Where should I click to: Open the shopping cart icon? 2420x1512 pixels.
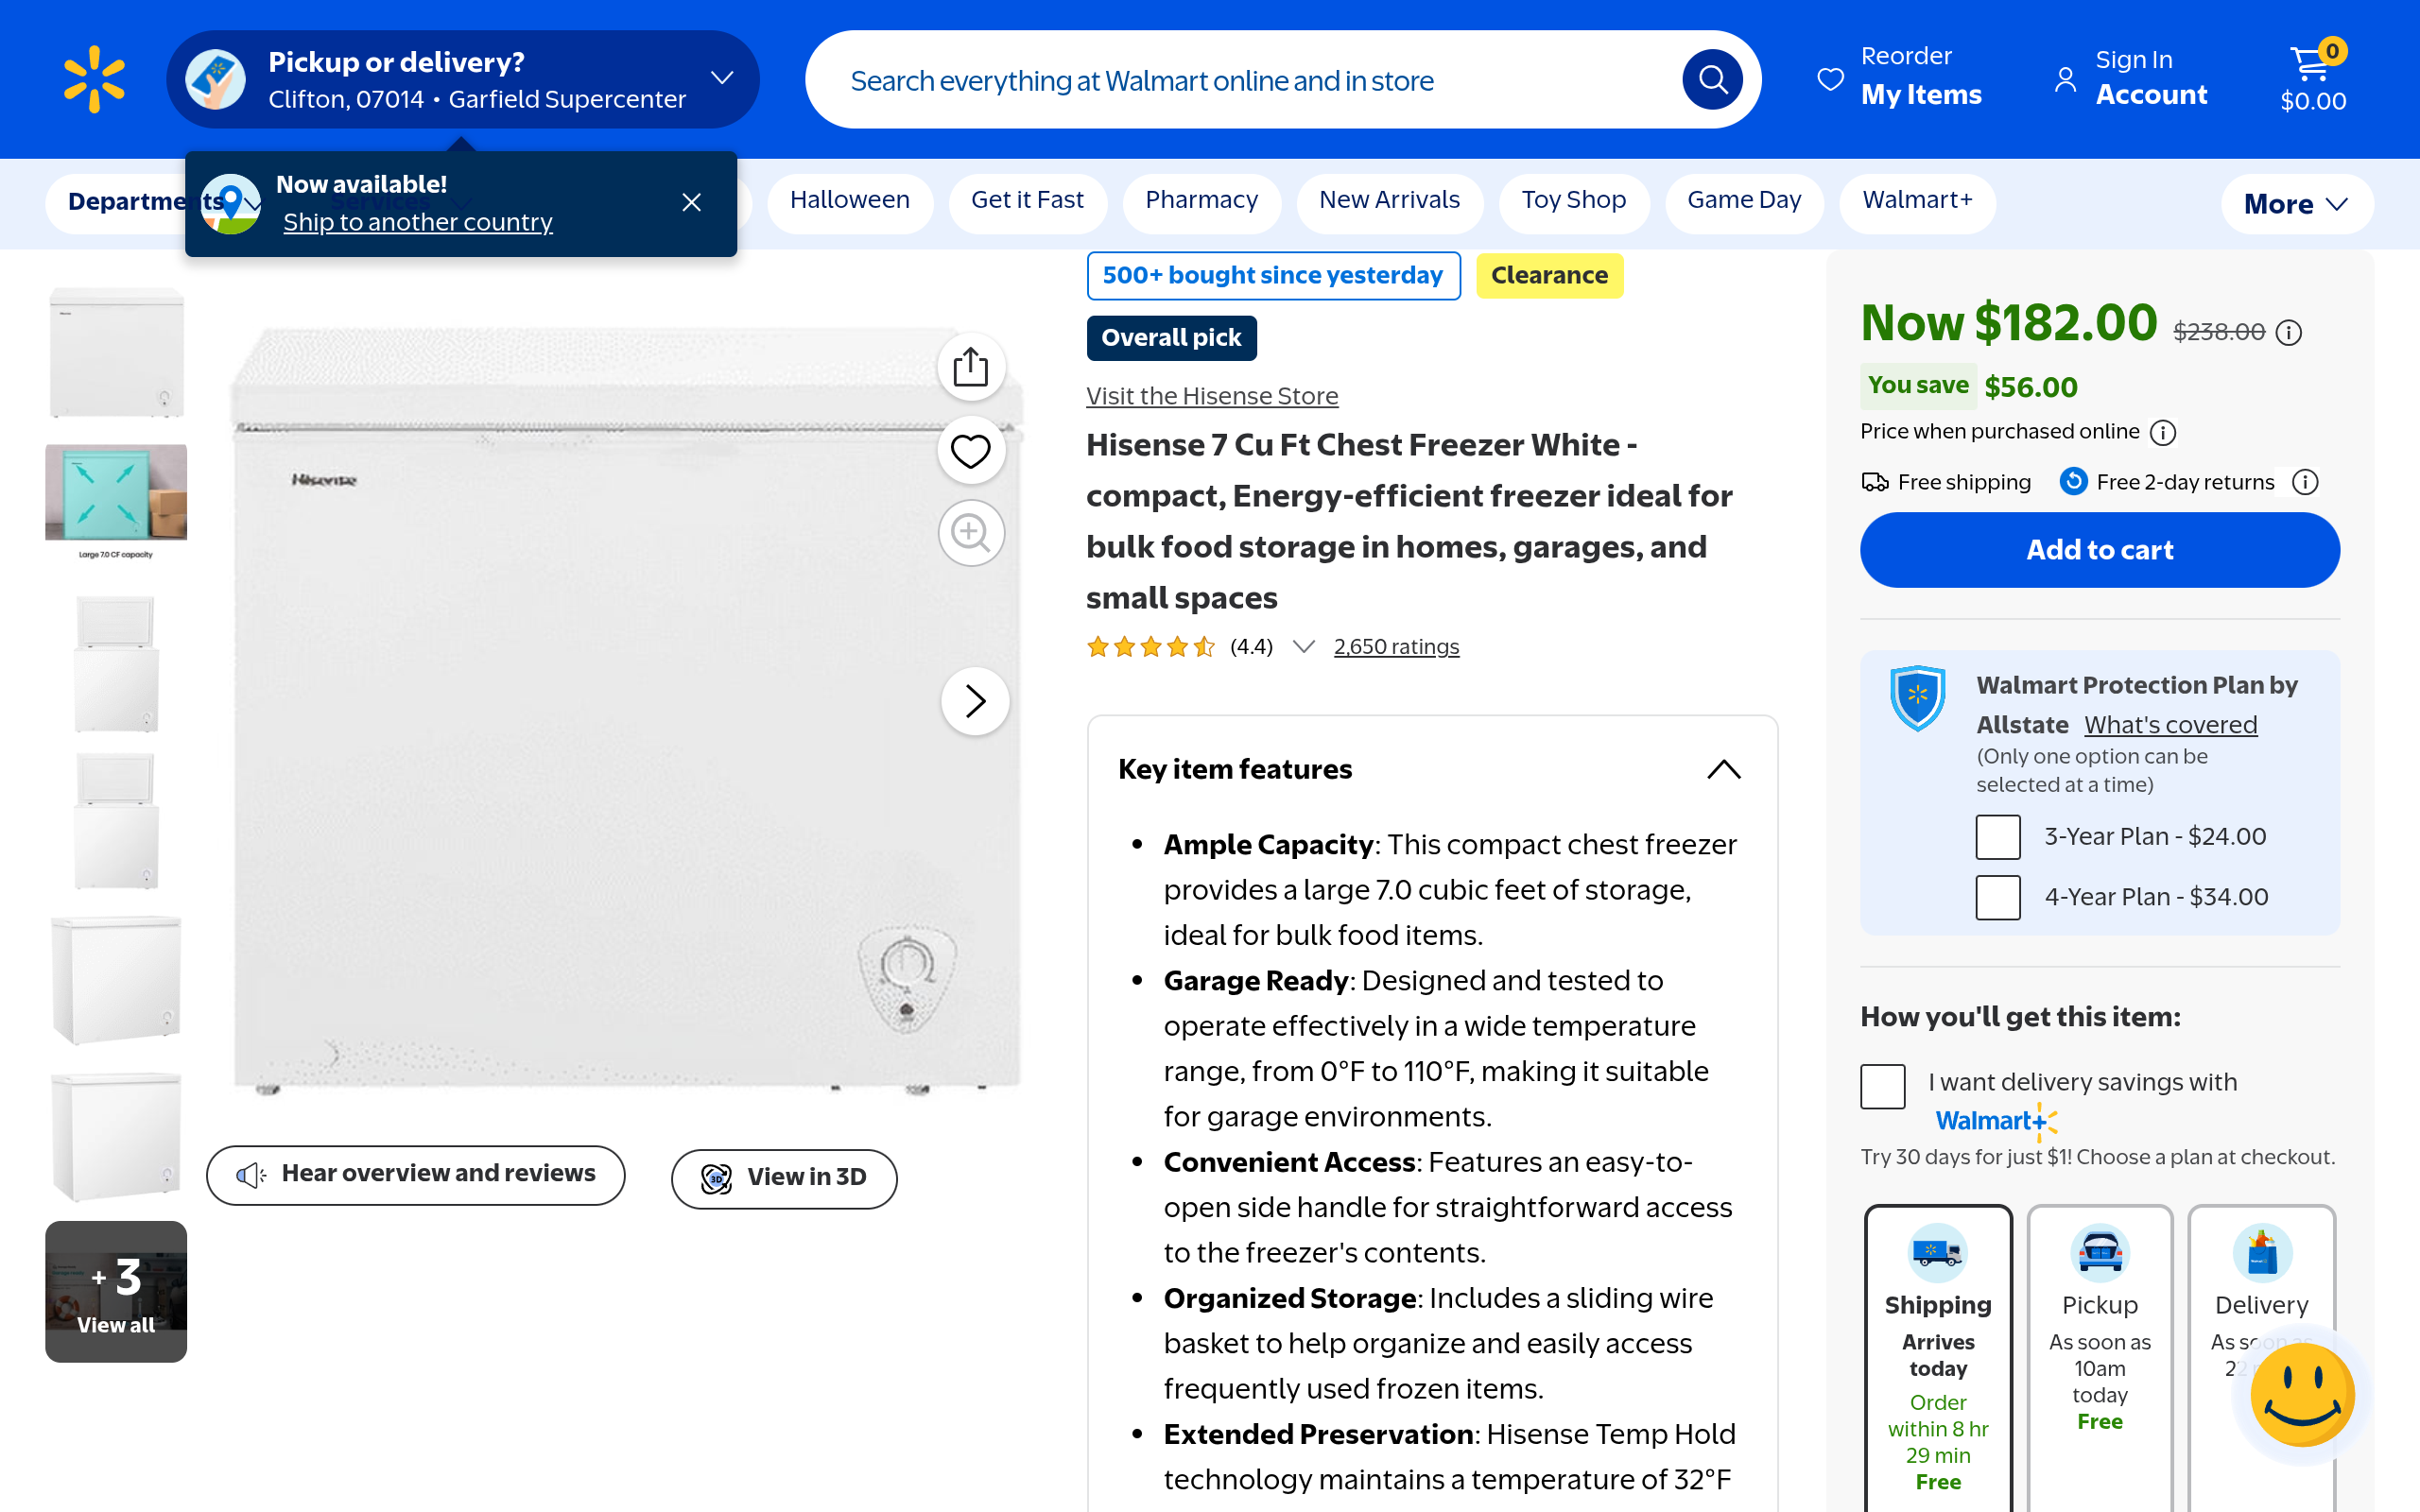point(2313,66)
